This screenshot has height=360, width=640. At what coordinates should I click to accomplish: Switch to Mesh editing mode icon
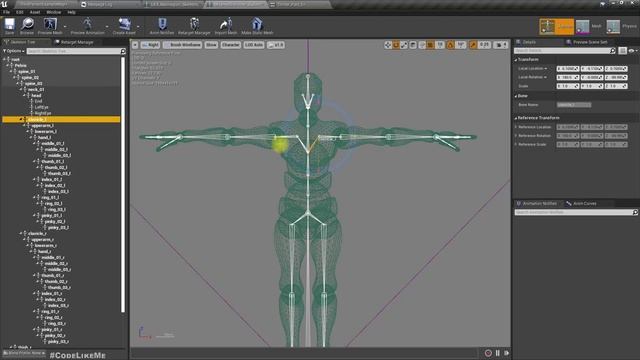click(582, 27)
